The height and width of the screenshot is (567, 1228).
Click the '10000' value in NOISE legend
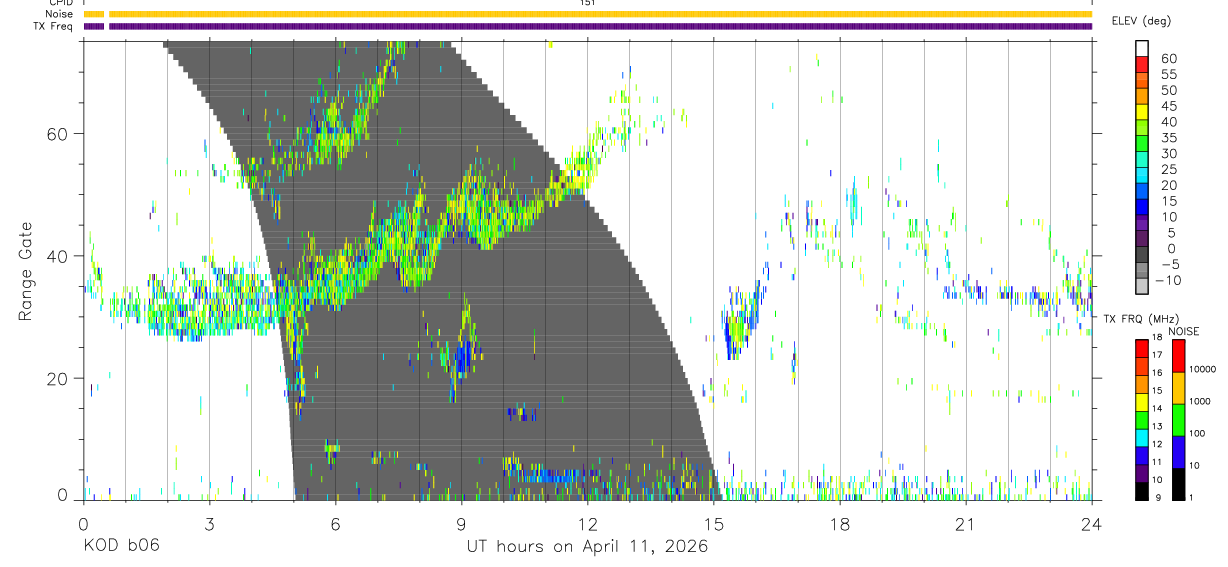(1203, 369)
